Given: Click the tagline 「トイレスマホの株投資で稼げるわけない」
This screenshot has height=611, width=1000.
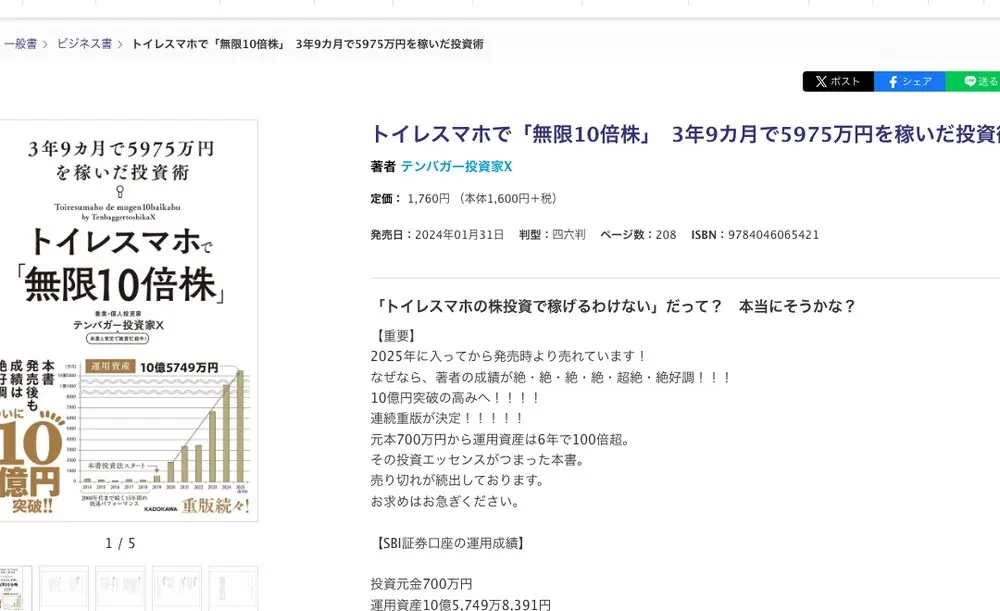Looking at the screenshot, I should coord(518,306).
